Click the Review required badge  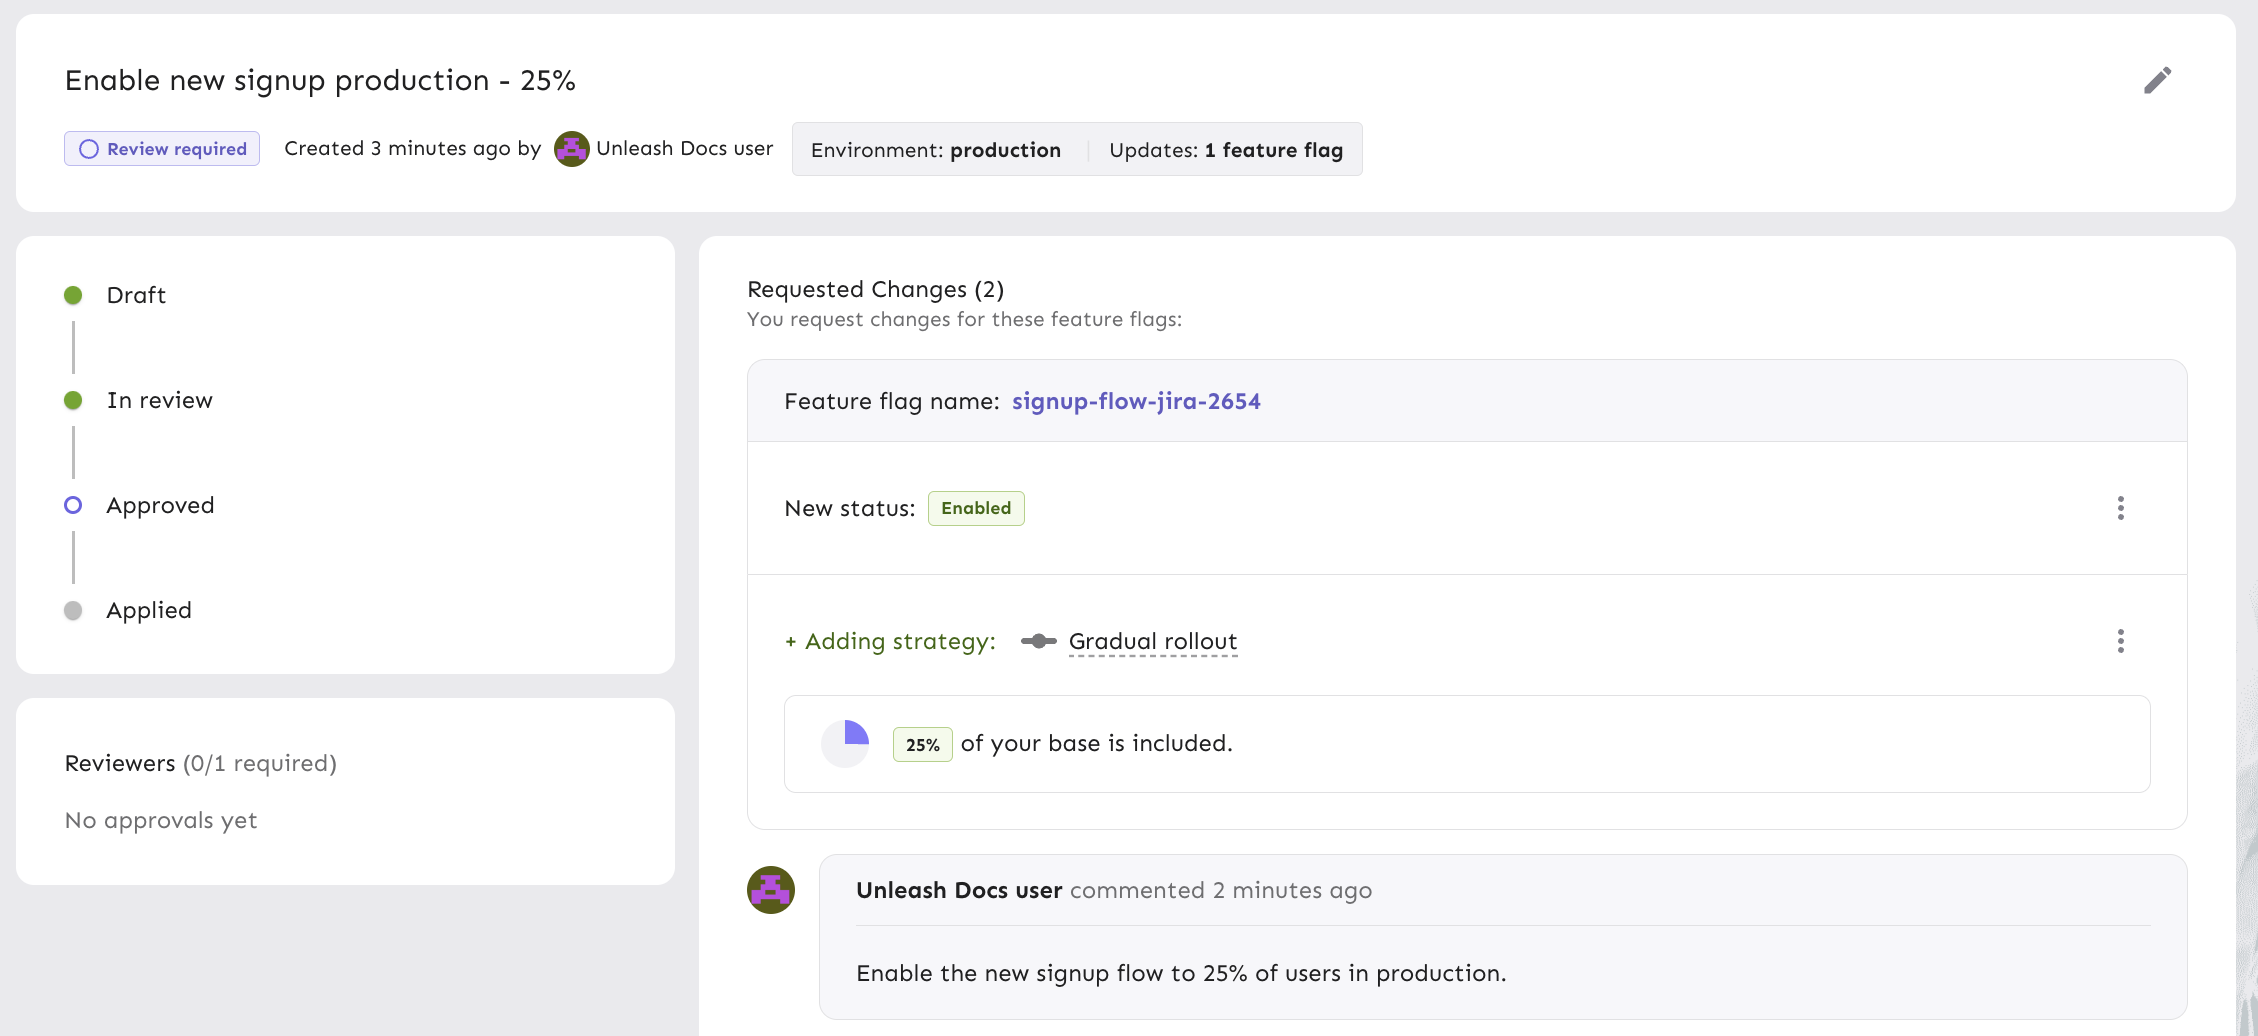(161, 148)
